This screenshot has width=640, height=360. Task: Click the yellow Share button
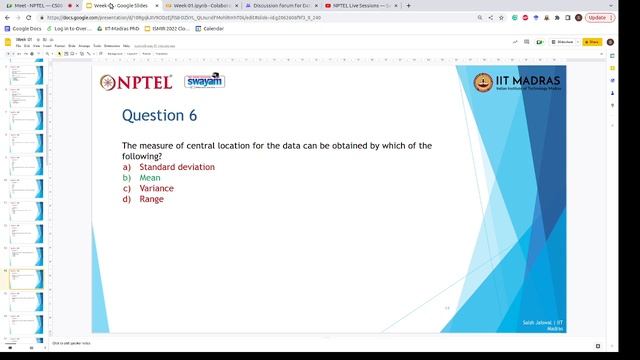pos(592,42)
